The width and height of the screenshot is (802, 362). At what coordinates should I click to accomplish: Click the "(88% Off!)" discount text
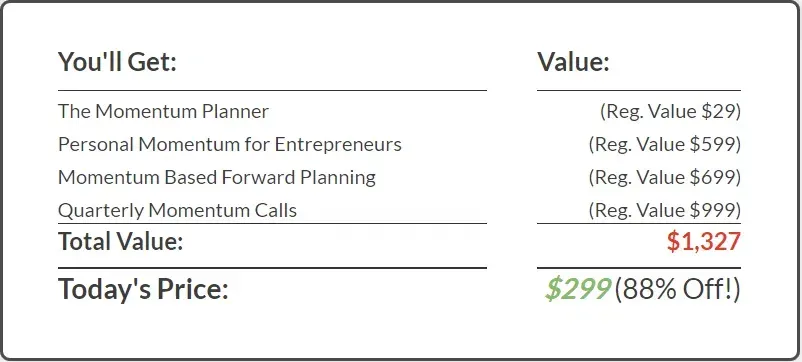[x=677, y=290]
